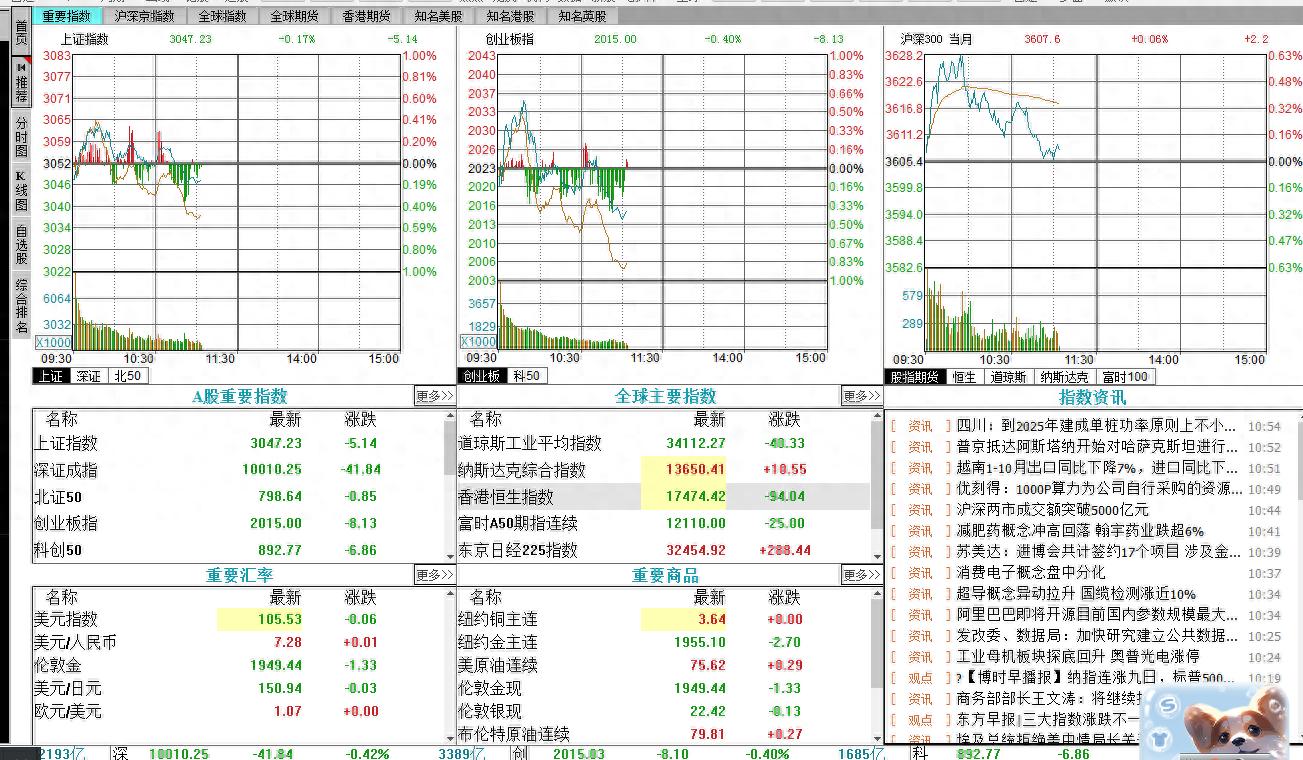Open the K线图 sidebar view
Screen dimensions: 1303x760
click(20, 190)
